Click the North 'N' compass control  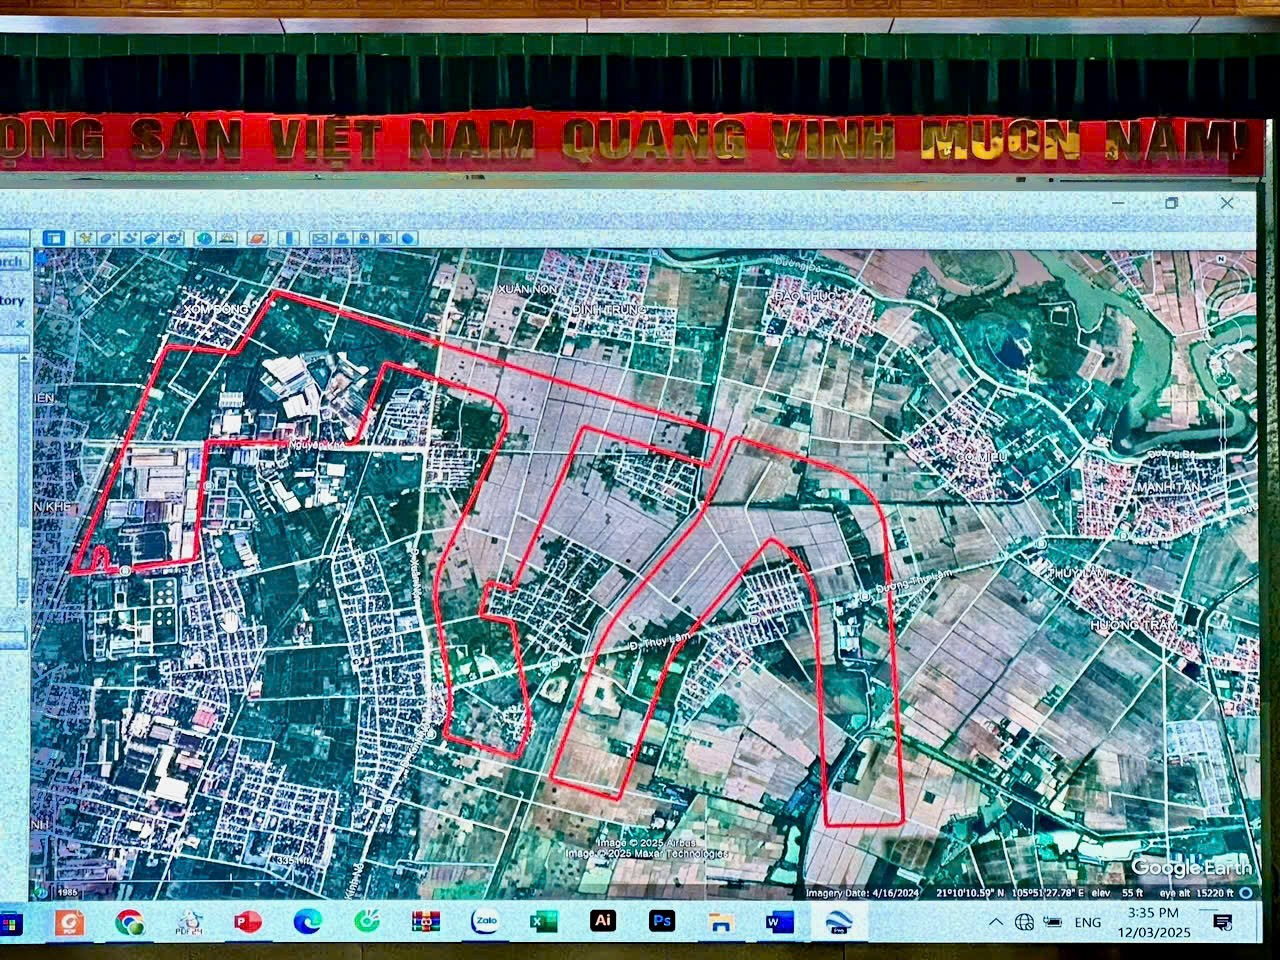(1219, 259)
